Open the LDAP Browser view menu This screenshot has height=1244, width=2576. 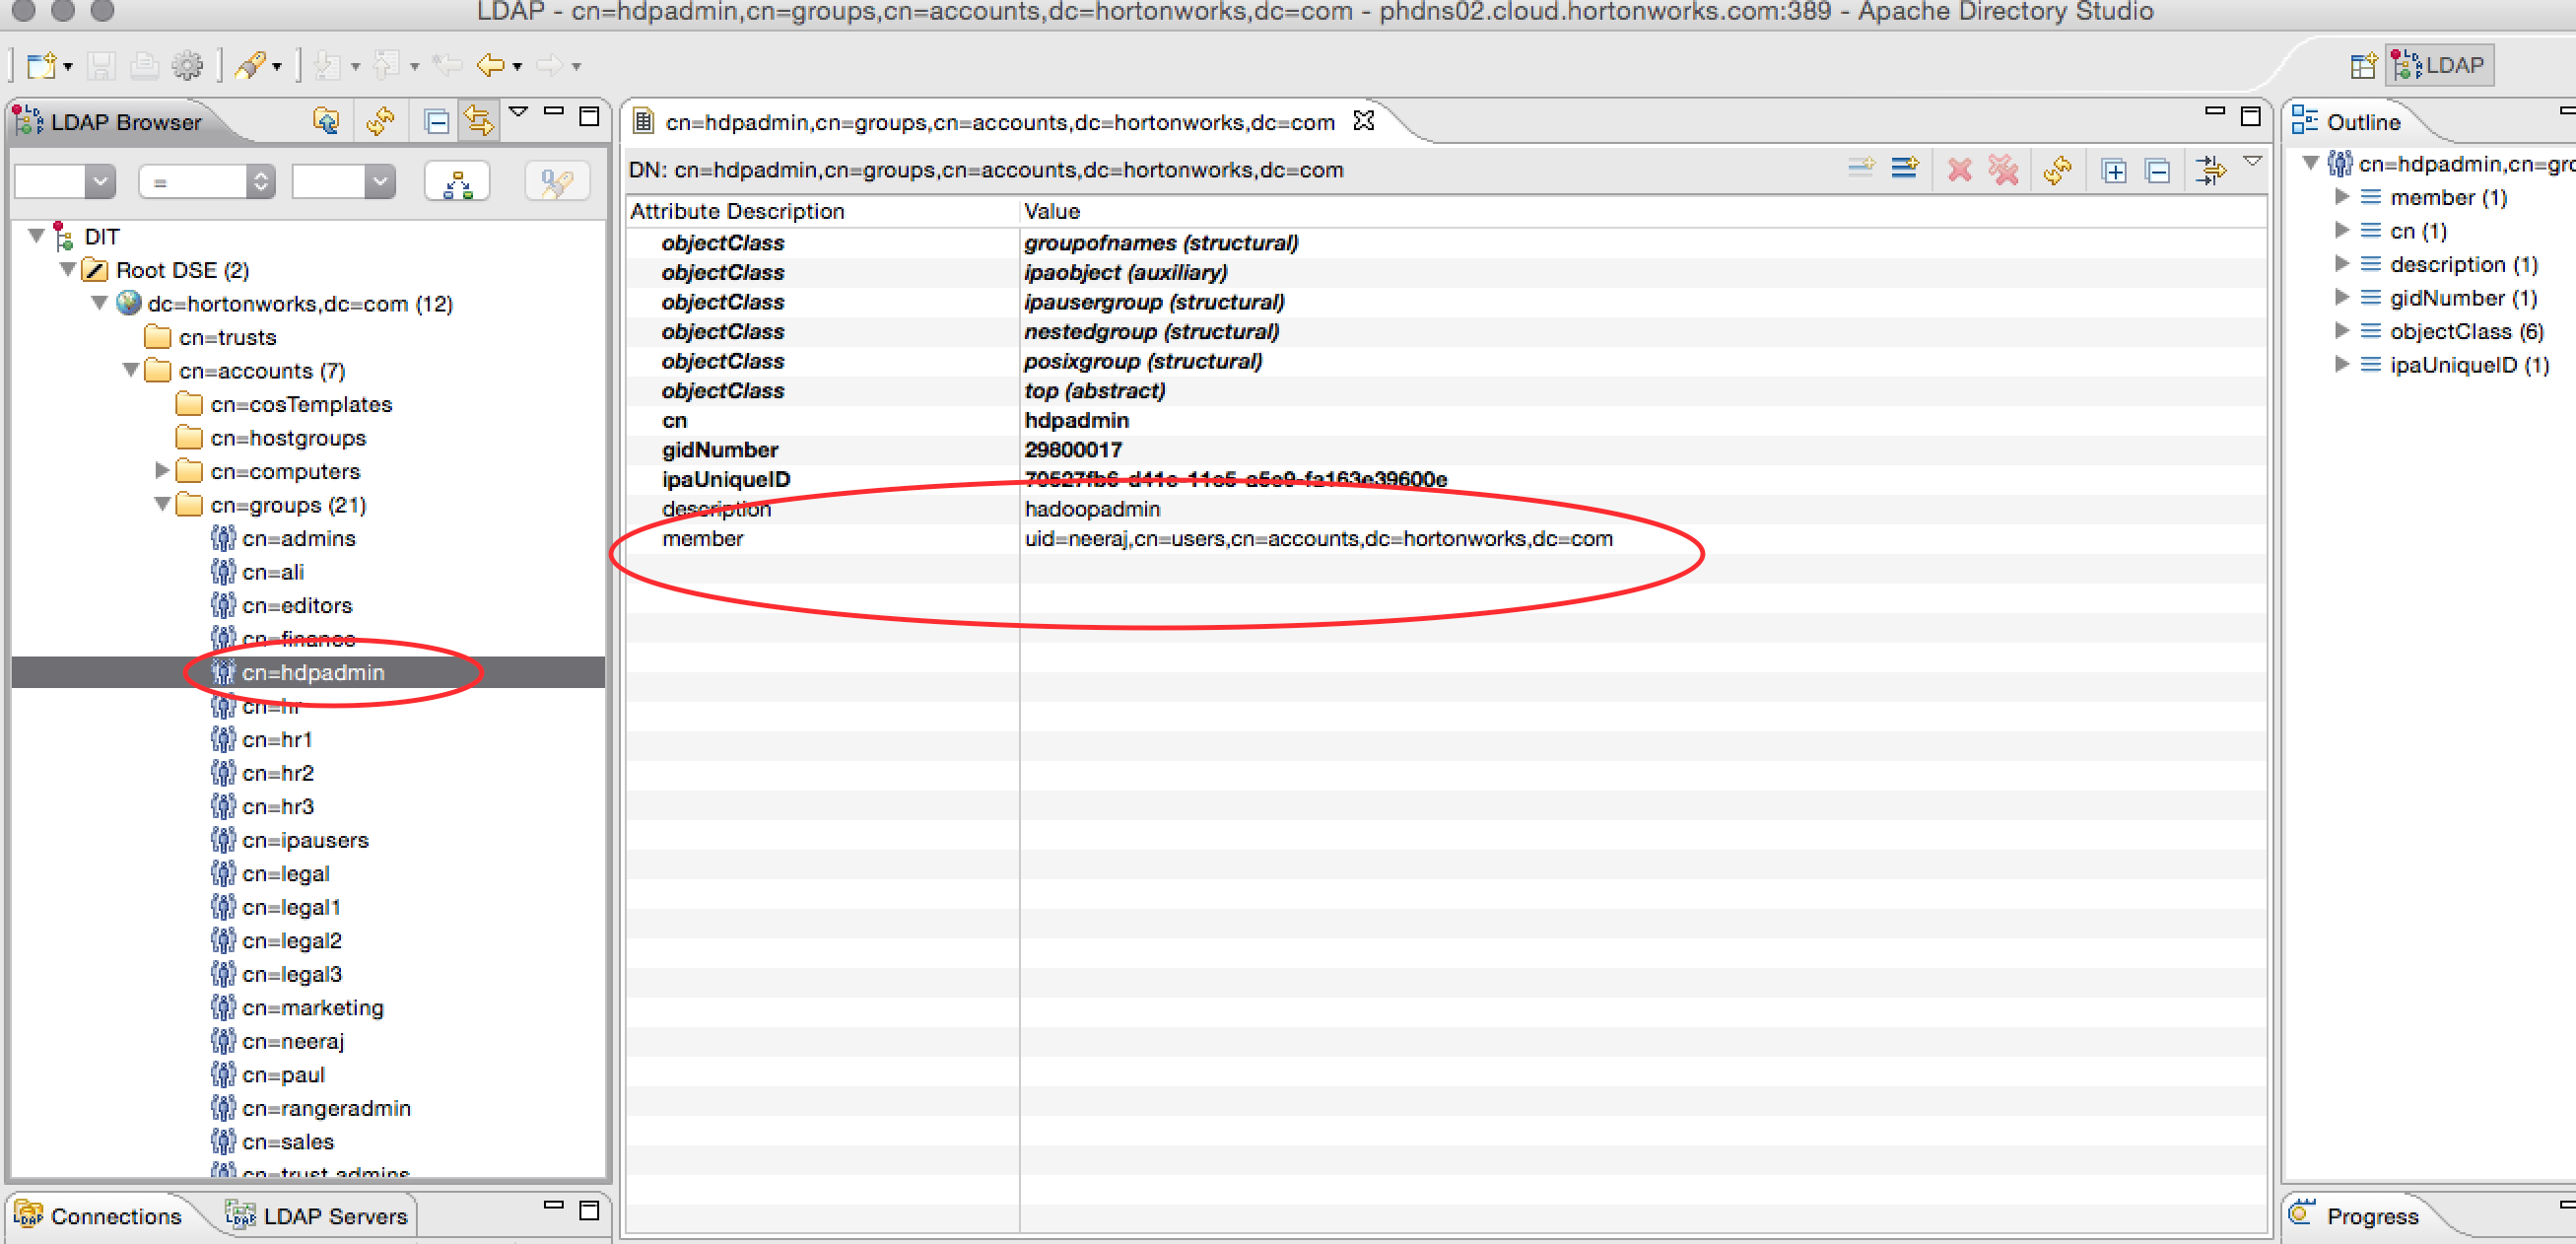518,112
